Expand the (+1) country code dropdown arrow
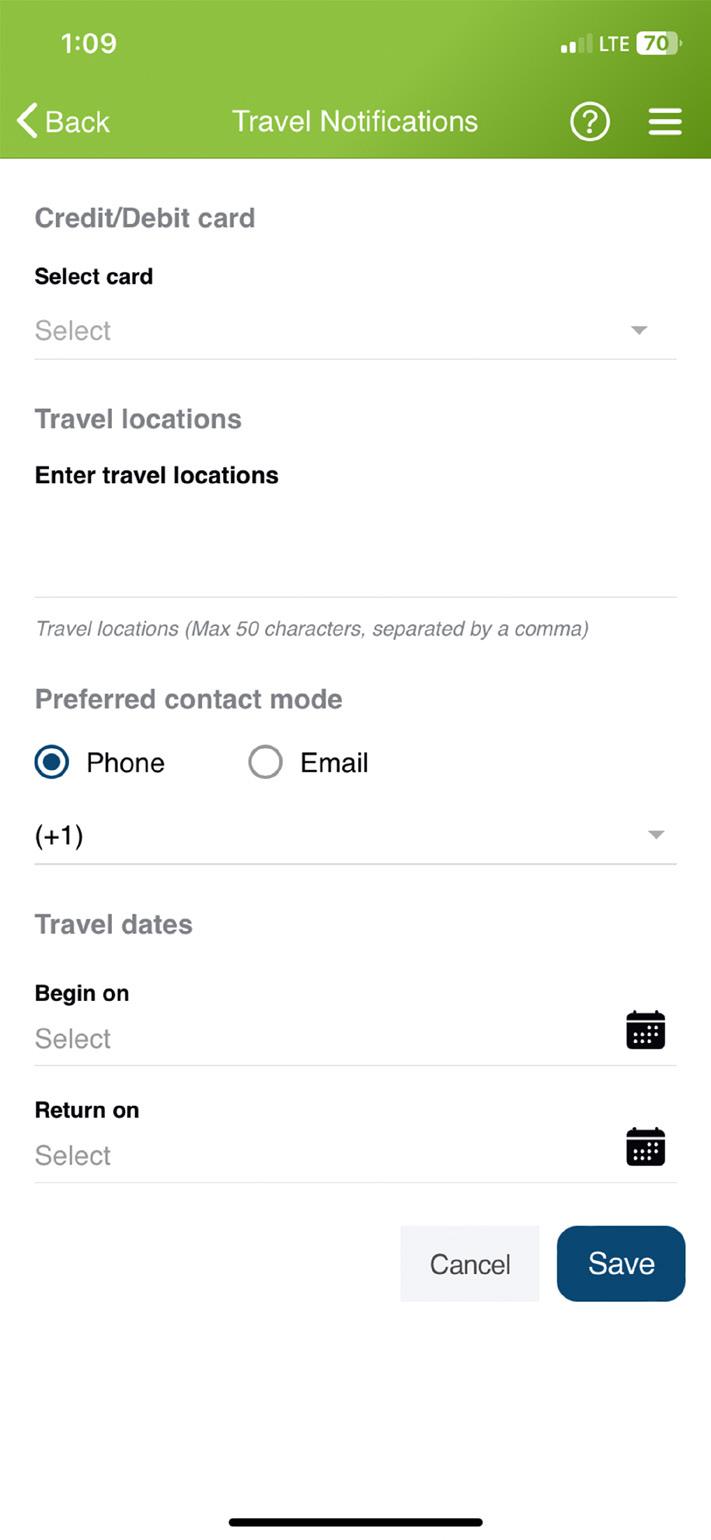This screenshot has height=1540, width=711. [656, 835]
